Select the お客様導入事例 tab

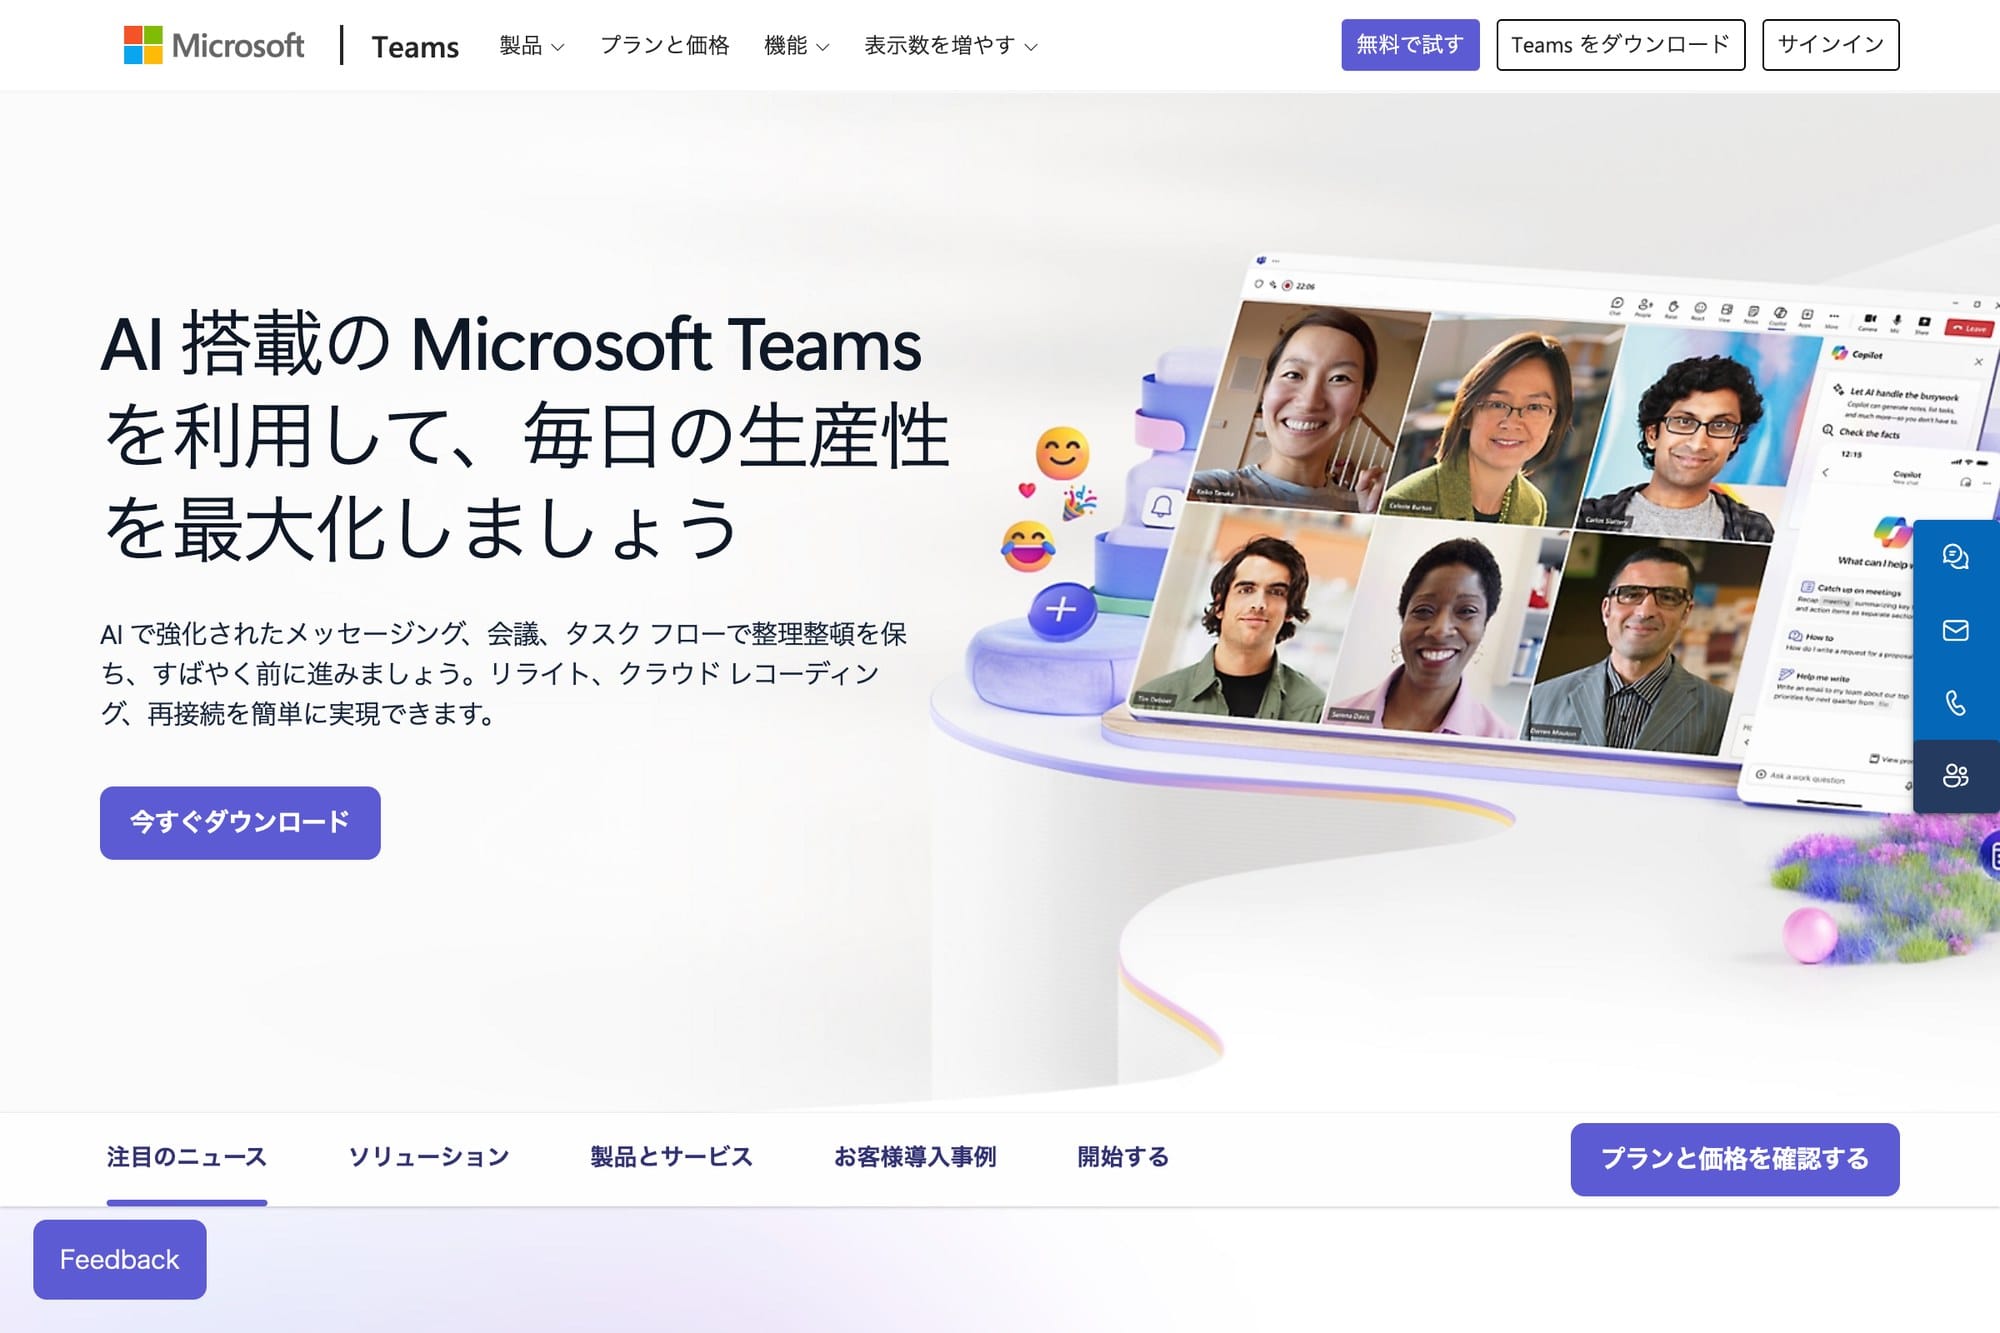[x=915, y=1157]
